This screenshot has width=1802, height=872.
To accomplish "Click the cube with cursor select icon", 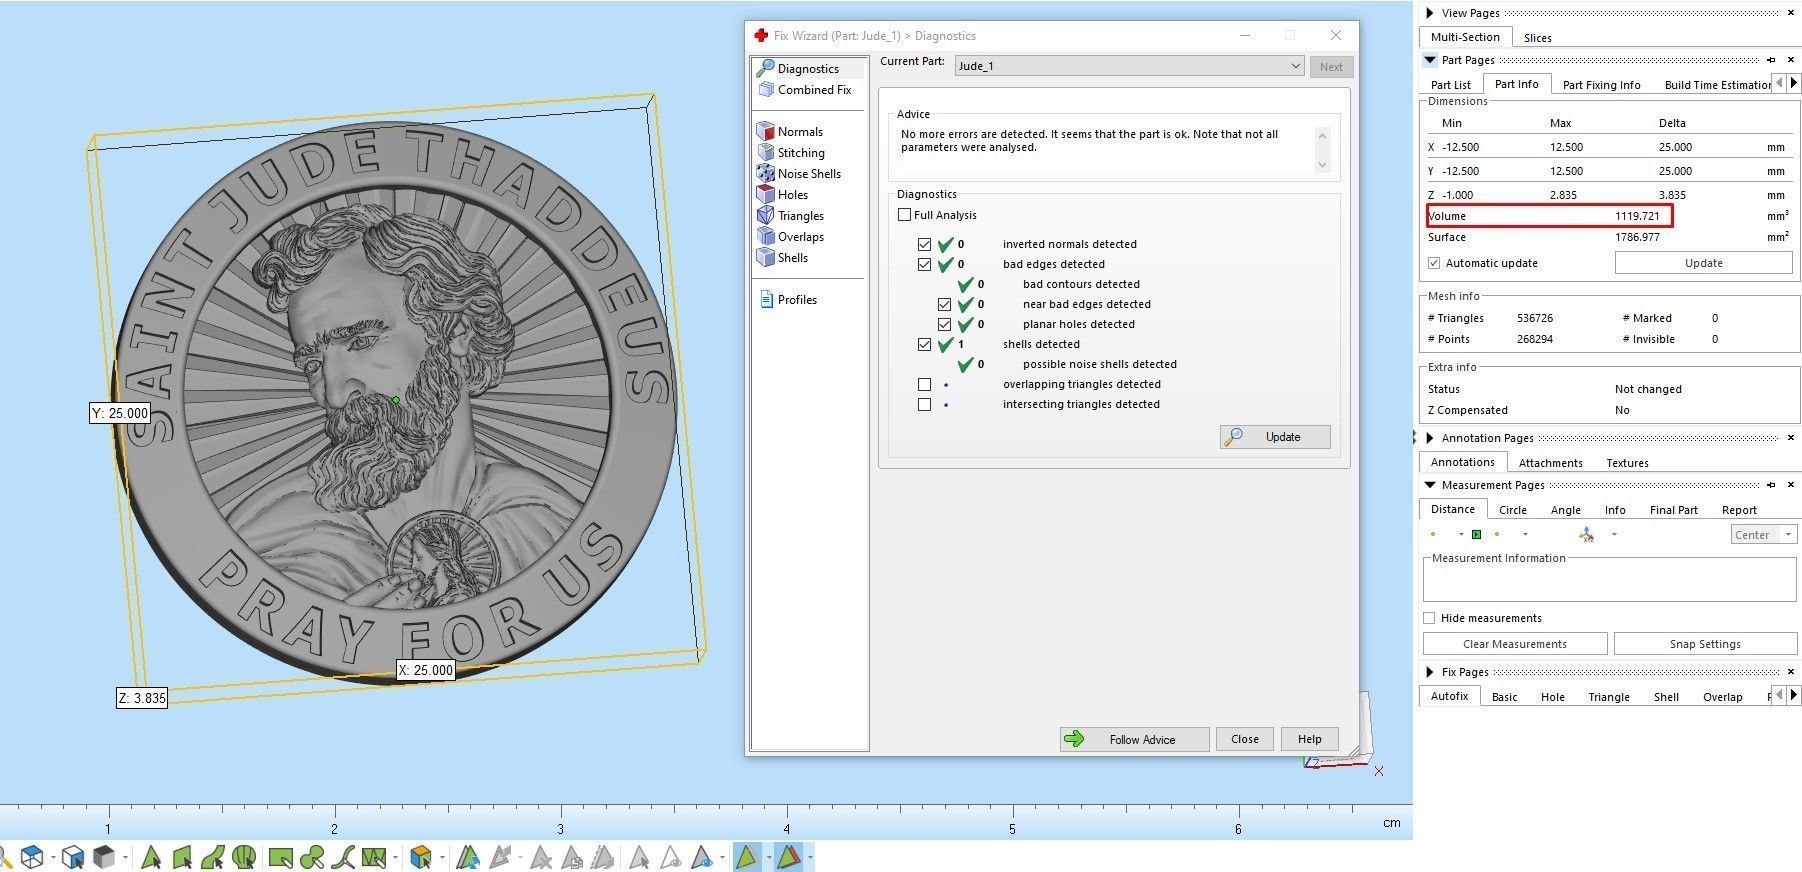I will pyautogui.click(x=72, y=857).
